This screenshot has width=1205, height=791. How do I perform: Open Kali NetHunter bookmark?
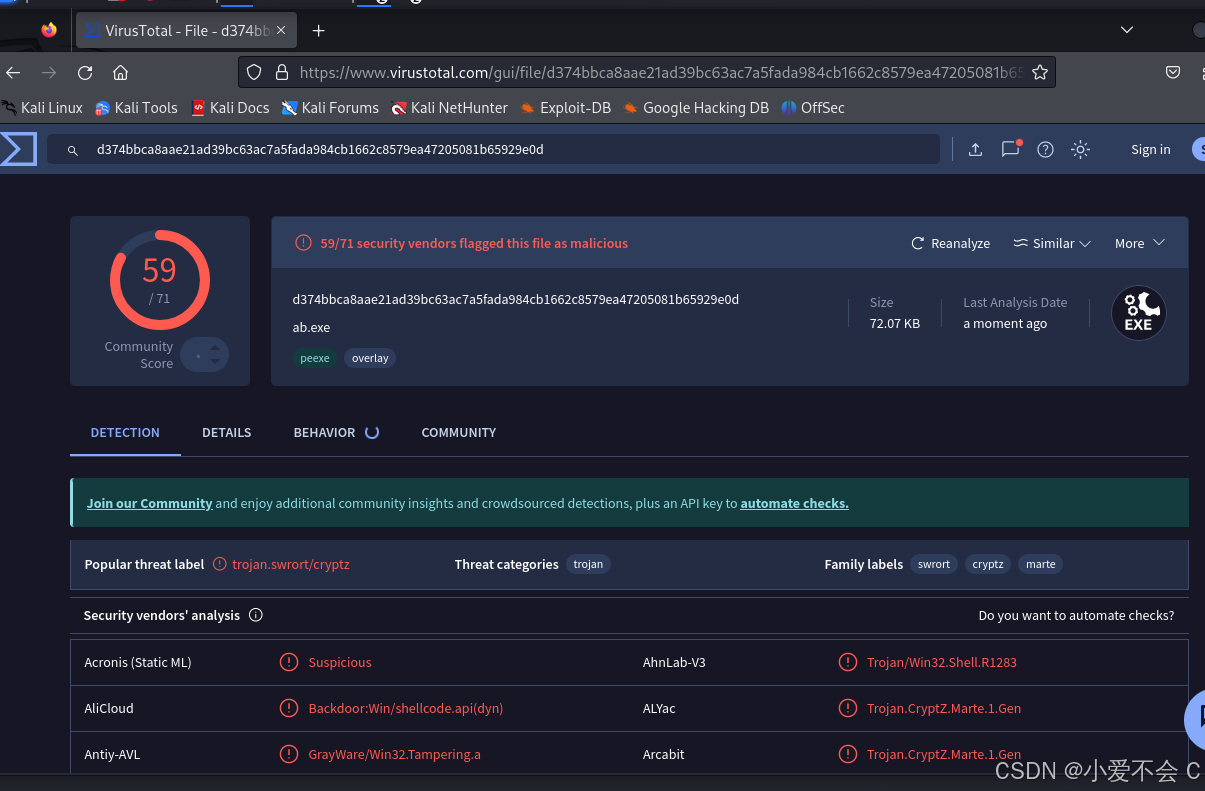450,107
